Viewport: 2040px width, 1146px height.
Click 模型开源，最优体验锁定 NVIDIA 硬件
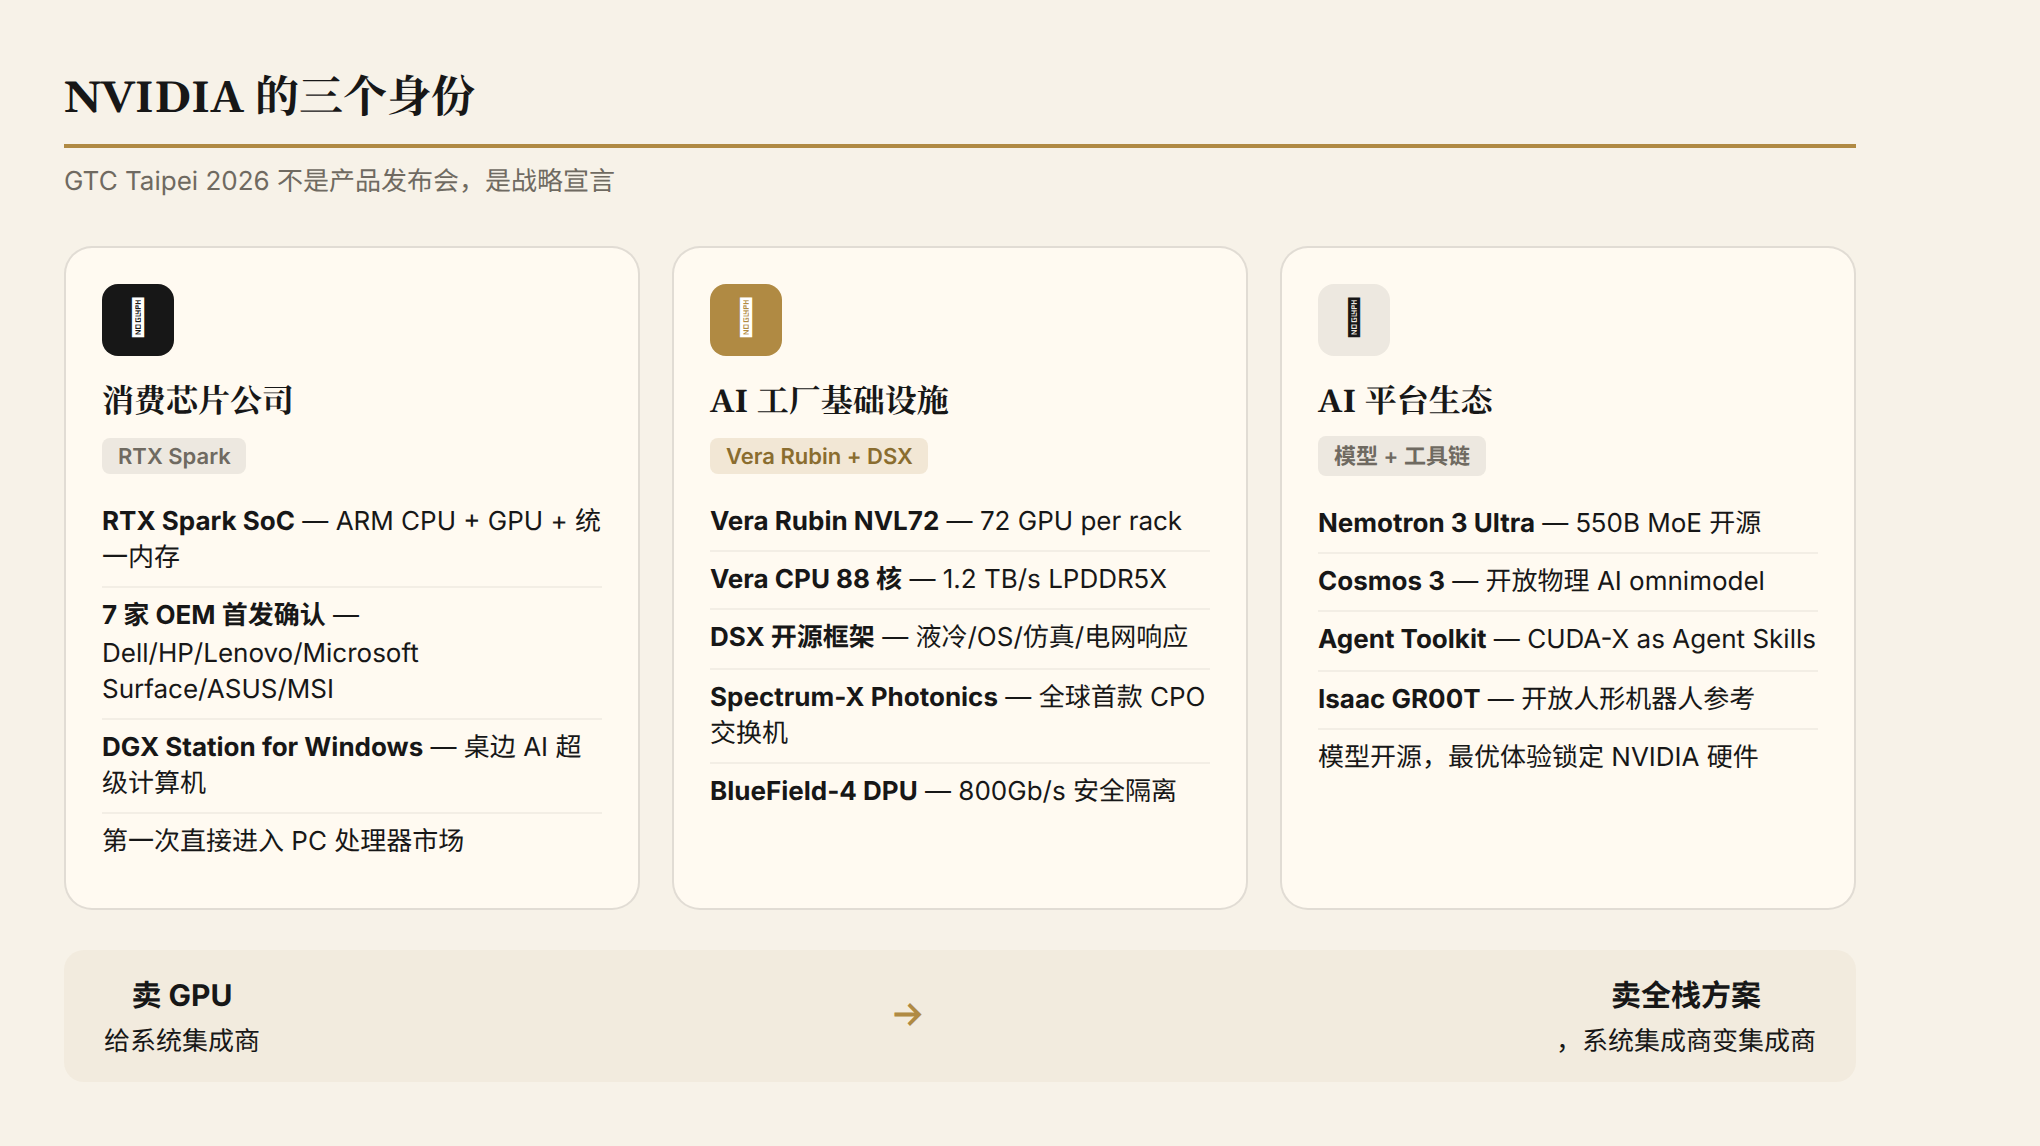pyautogui.click(x=1538, y=757)
